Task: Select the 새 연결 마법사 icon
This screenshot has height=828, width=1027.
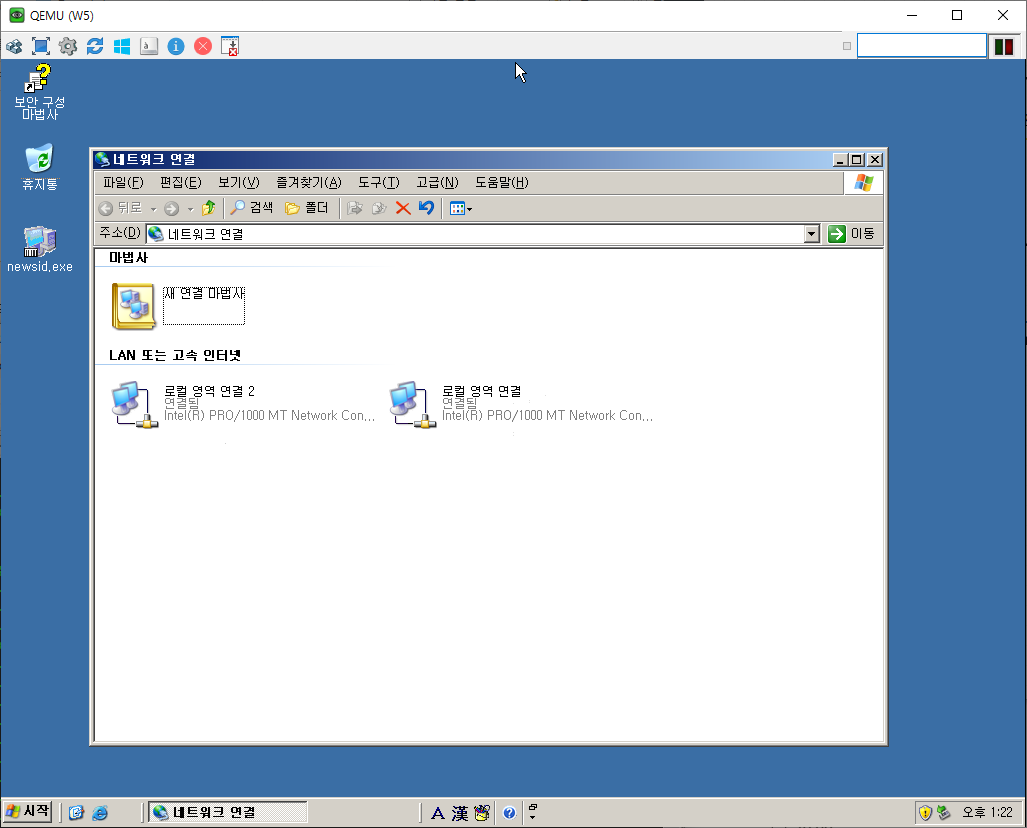Action: (x=133, y=306)
